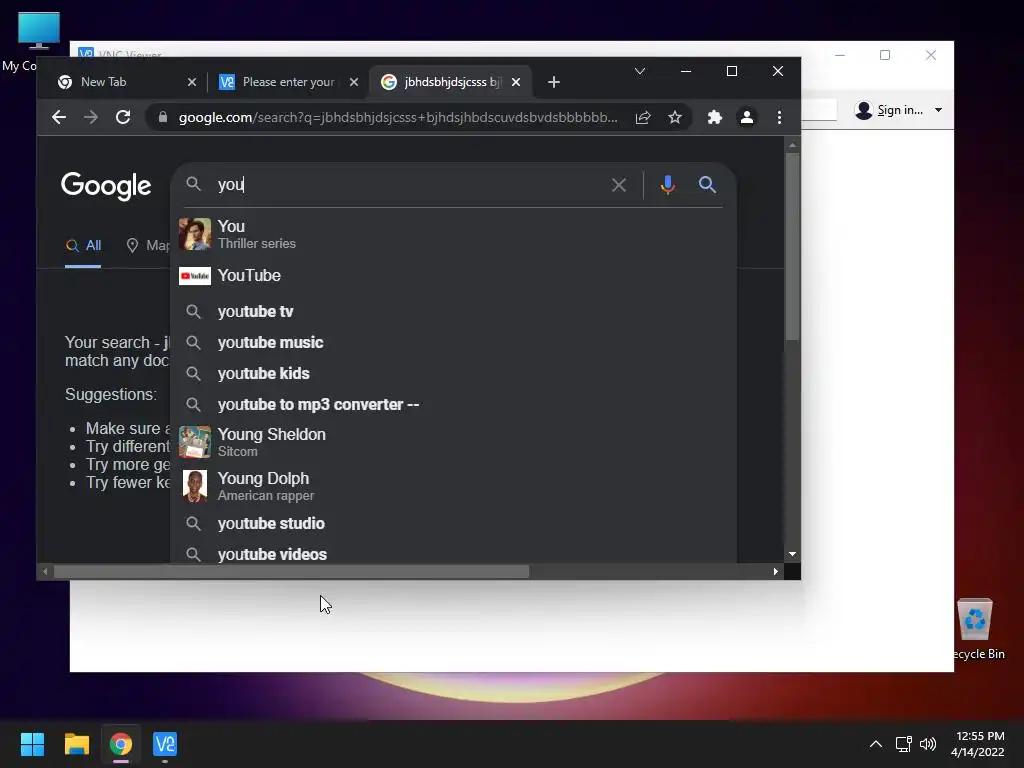The height and width of the screenshot is (768, 1024).
Task: Open the clock showing 12:55 PM
Action: (x=978, y=744)
